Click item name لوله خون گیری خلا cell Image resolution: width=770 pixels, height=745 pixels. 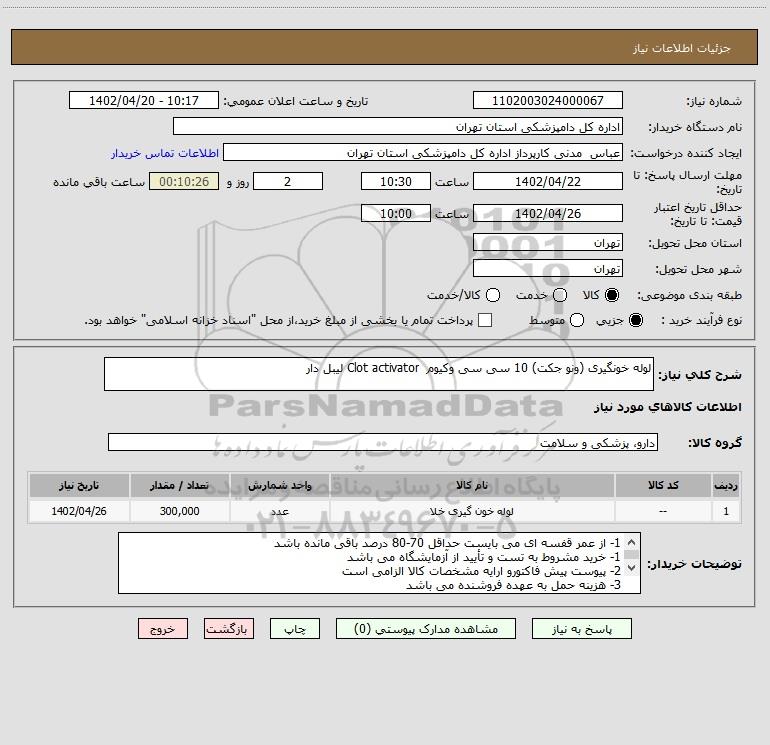pyautogui.click(x=472, y=511)
